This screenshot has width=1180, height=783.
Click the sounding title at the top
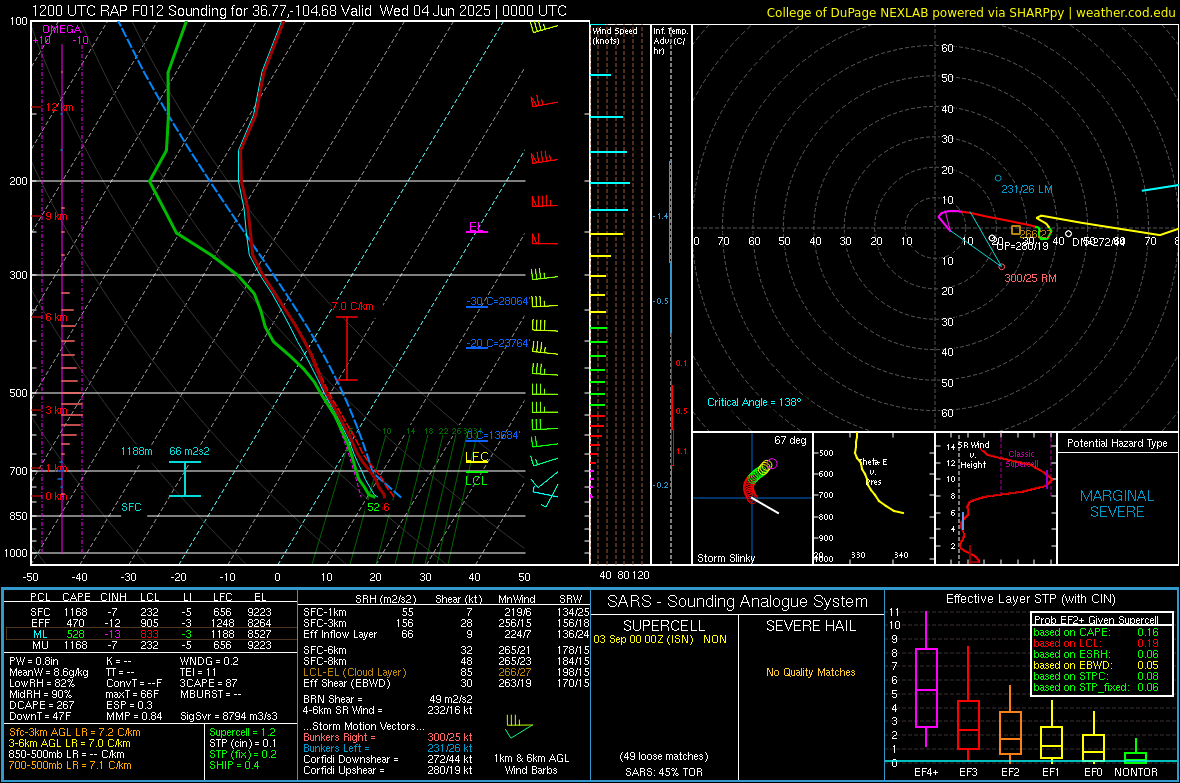pos(299,11)
